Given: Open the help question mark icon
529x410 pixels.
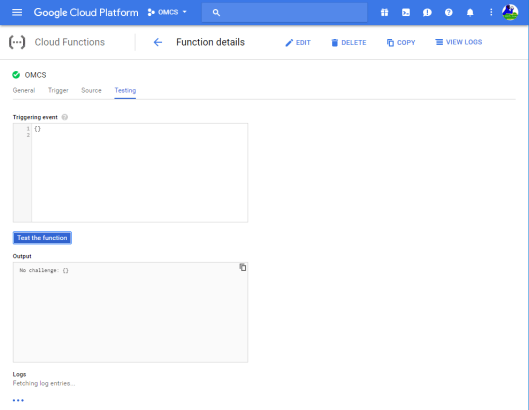Looking at the screenshot, I should 448,12.
